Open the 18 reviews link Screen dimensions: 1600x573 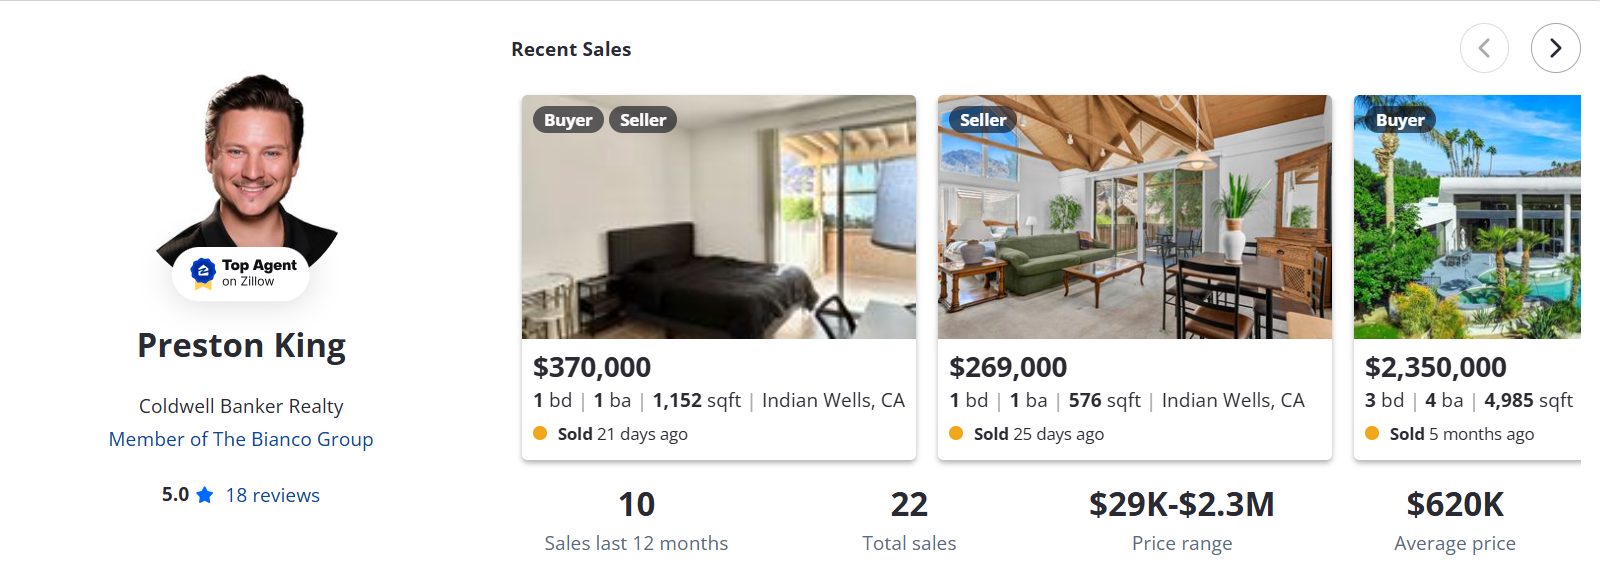273,495
